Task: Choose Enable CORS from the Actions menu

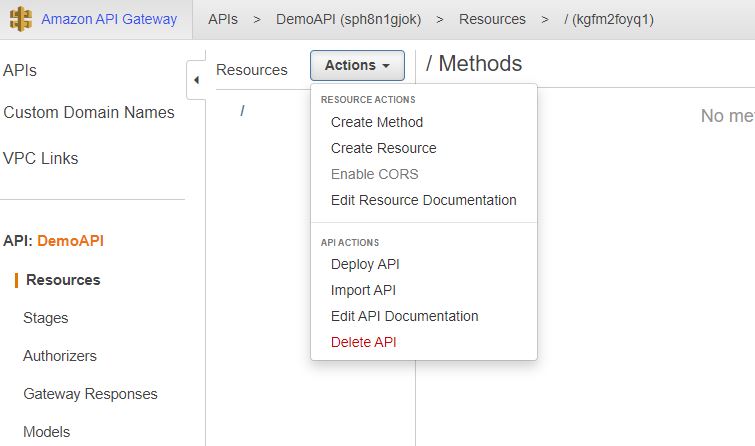Action: tap(375, 174)
